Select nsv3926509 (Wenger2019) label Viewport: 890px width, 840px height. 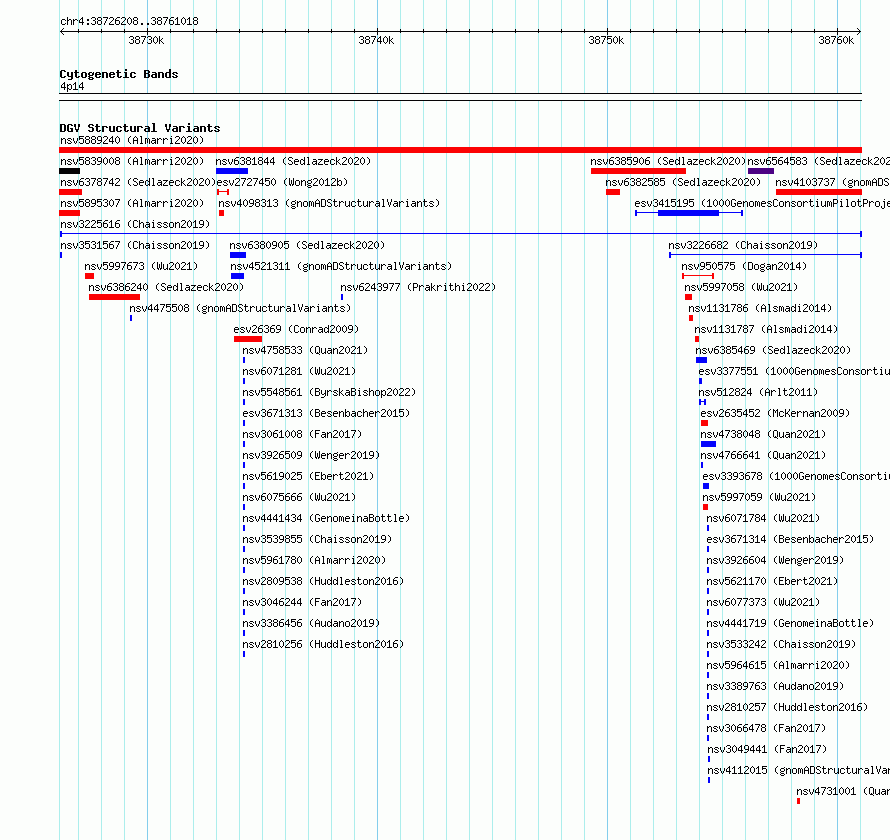tap(312, 455)
